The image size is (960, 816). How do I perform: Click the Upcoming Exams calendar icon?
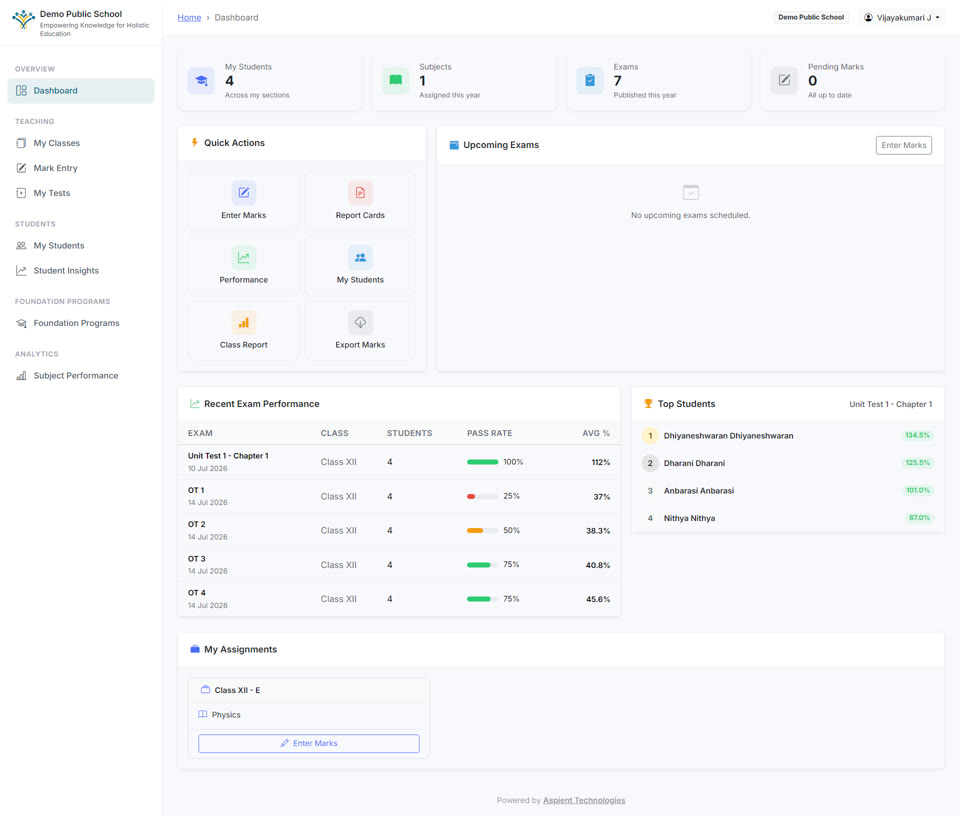(454, 145)
